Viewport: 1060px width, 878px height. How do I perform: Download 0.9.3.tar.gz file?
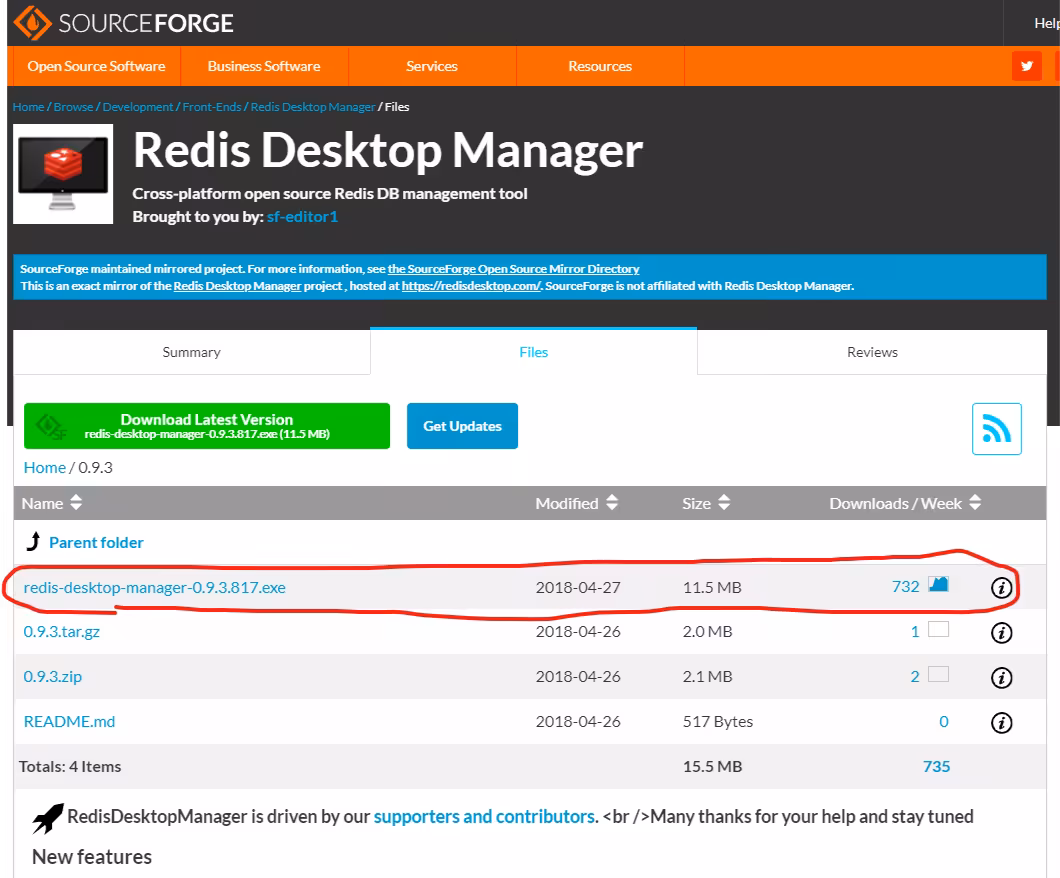[x=62, y=632]
